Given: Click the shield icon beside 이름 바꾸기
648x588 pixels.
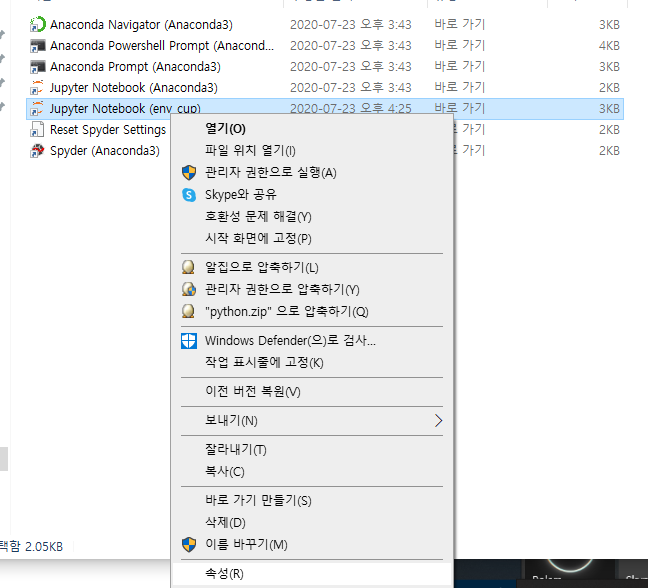Looking at the screenshot, I should pos(189,545).
